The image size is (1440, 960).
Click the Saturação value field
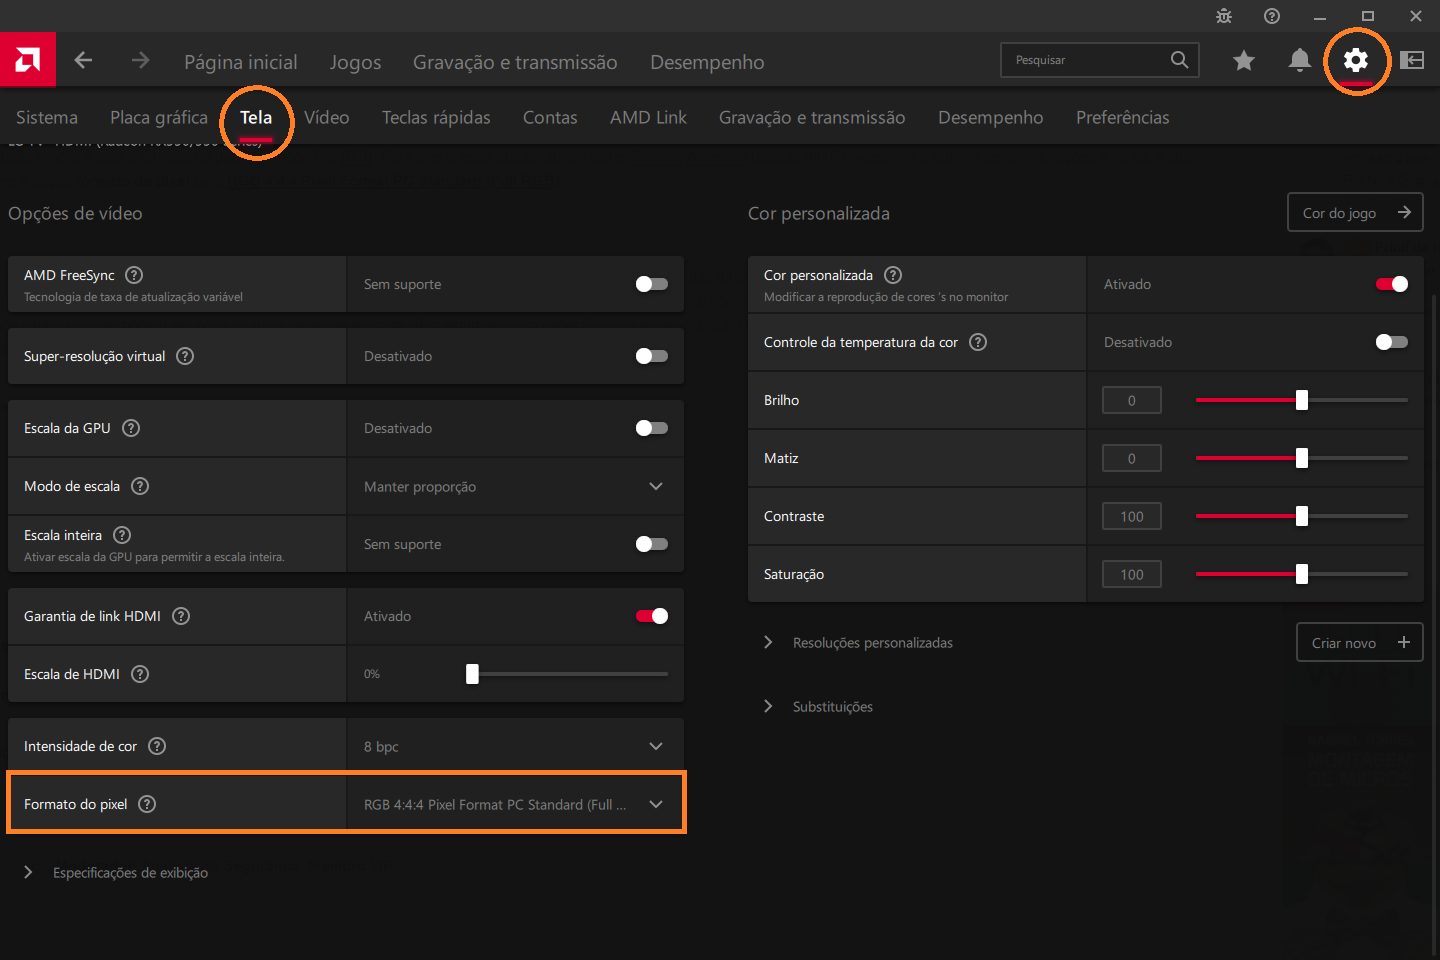1132,574
